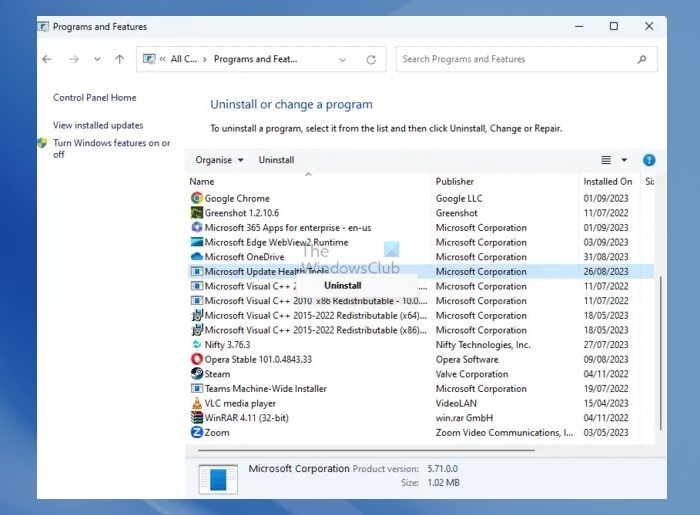Click the Opera Software publisher cell
The height and width of the screenshot is (515, 700).
pyautogui.click(x=467, y=359)
